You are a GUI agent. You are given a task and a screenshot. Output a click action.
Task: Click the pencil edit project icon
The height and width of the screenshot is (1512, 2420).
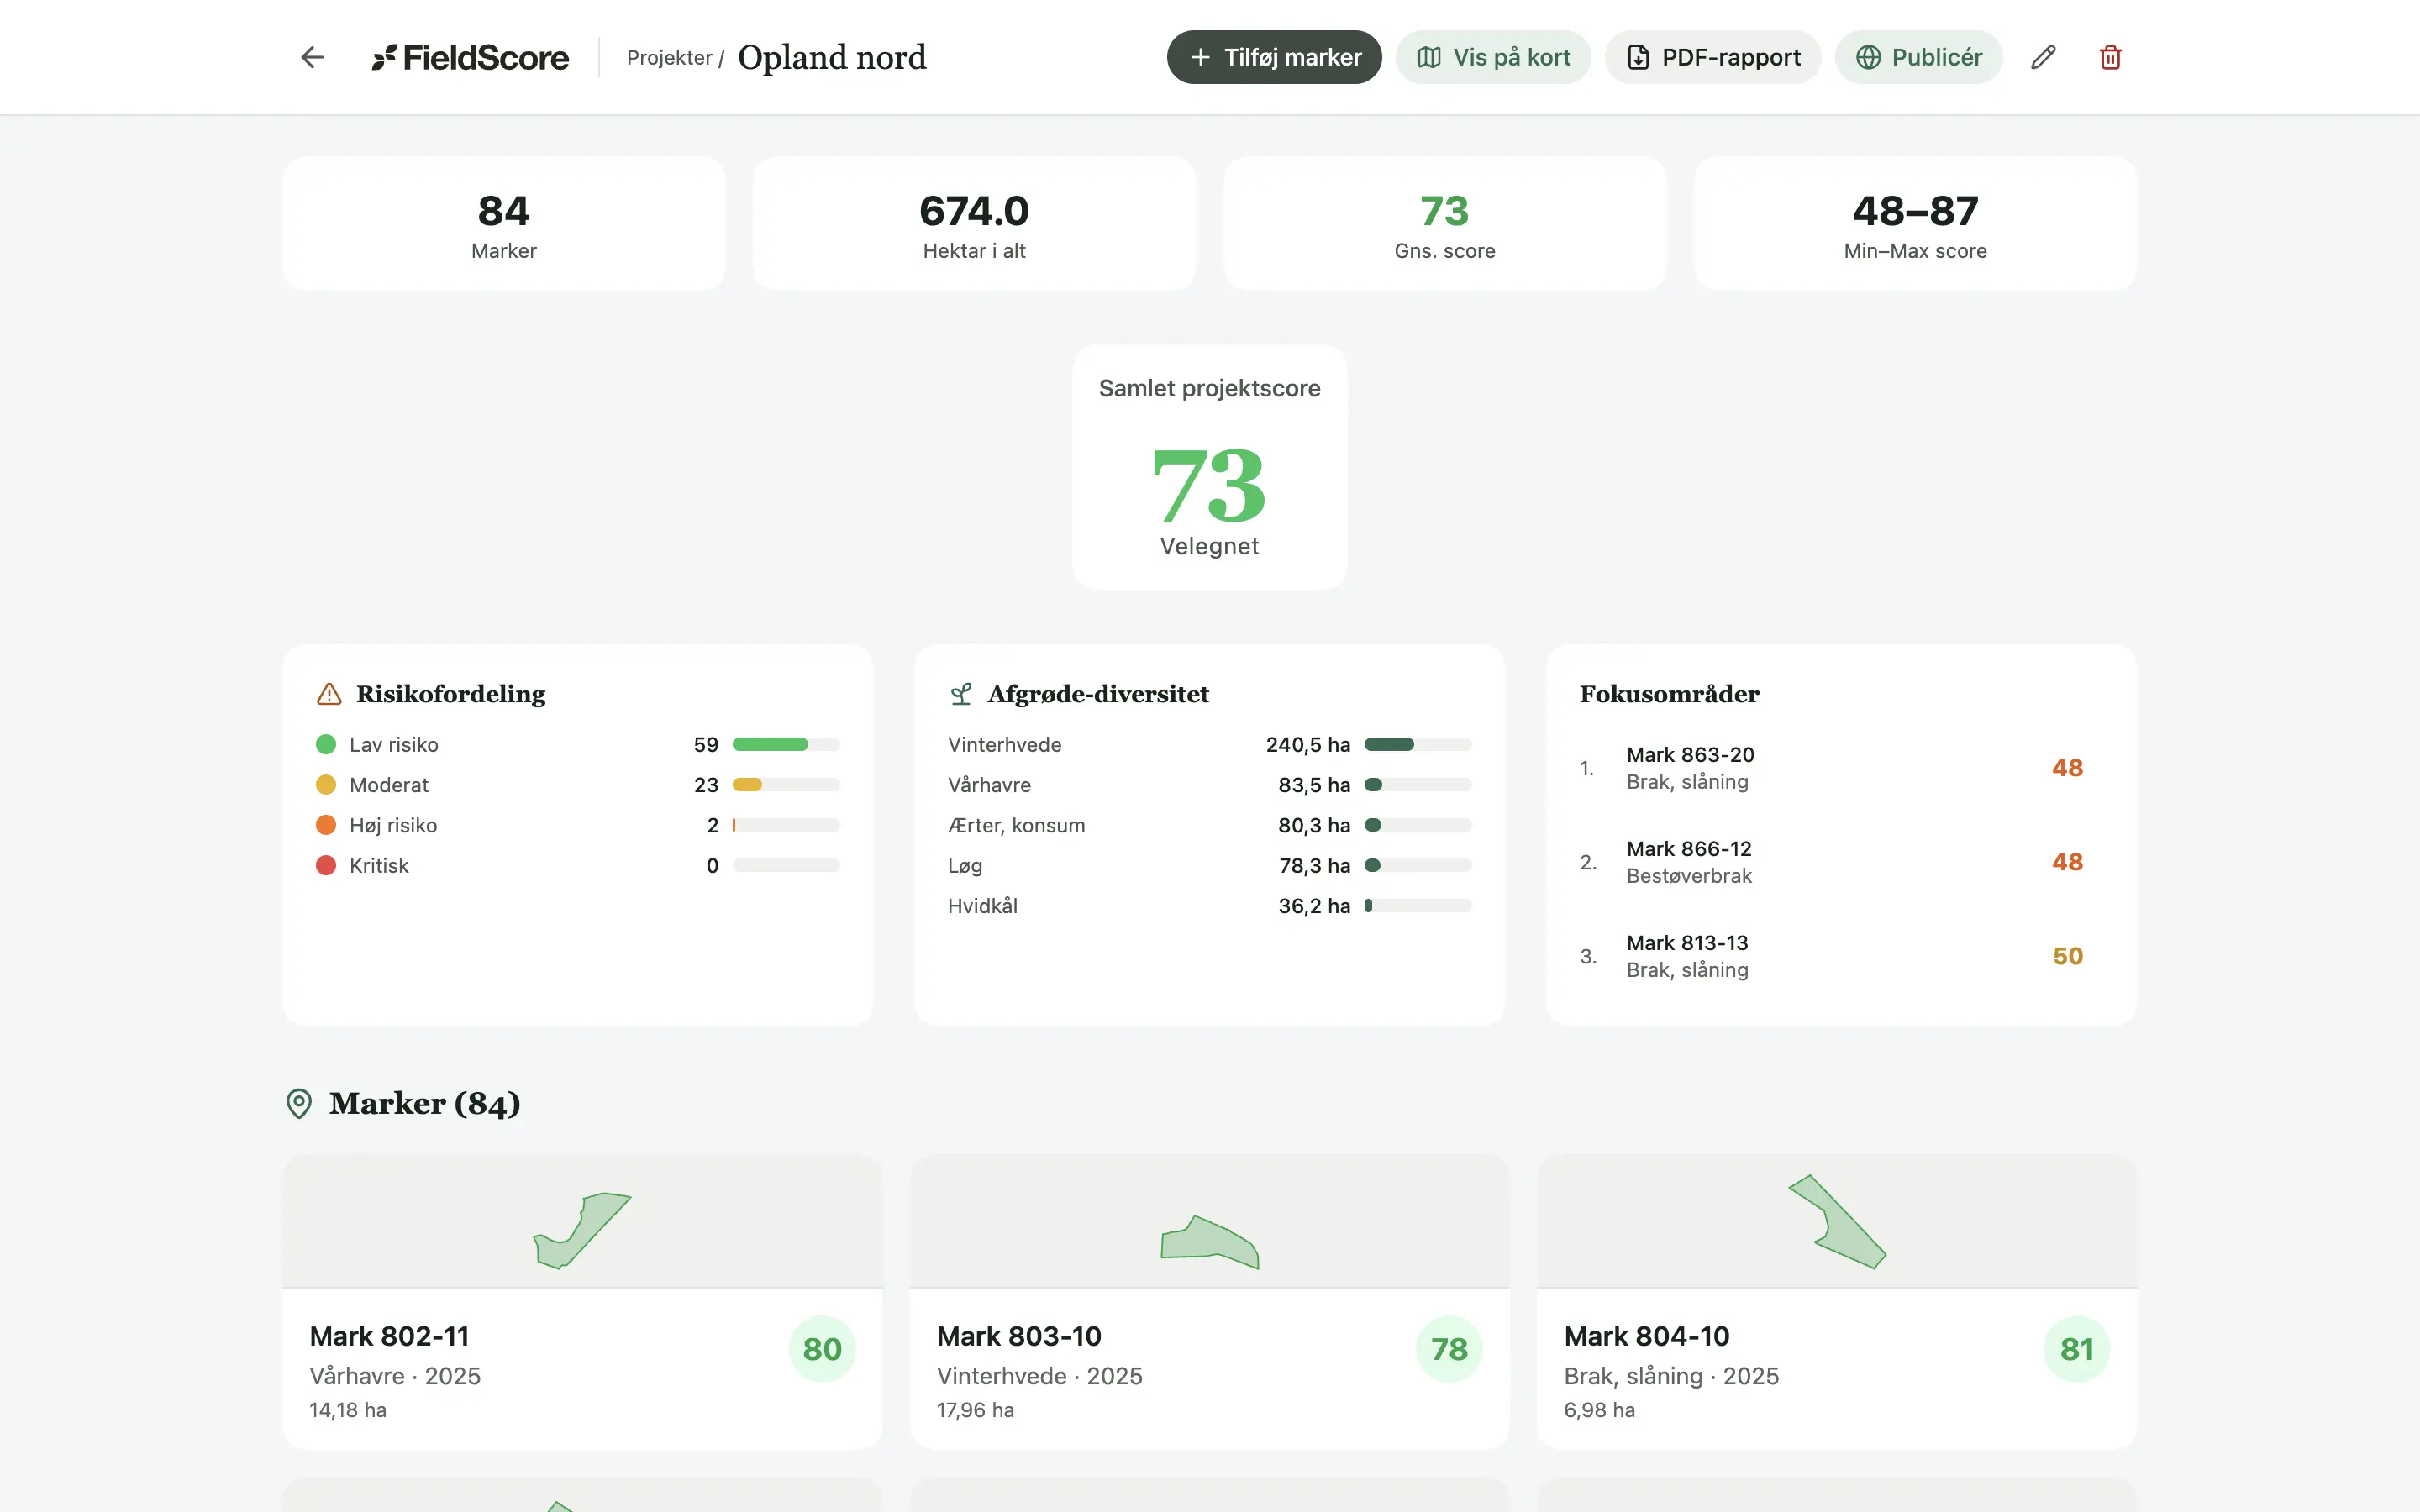[2043, 57]
